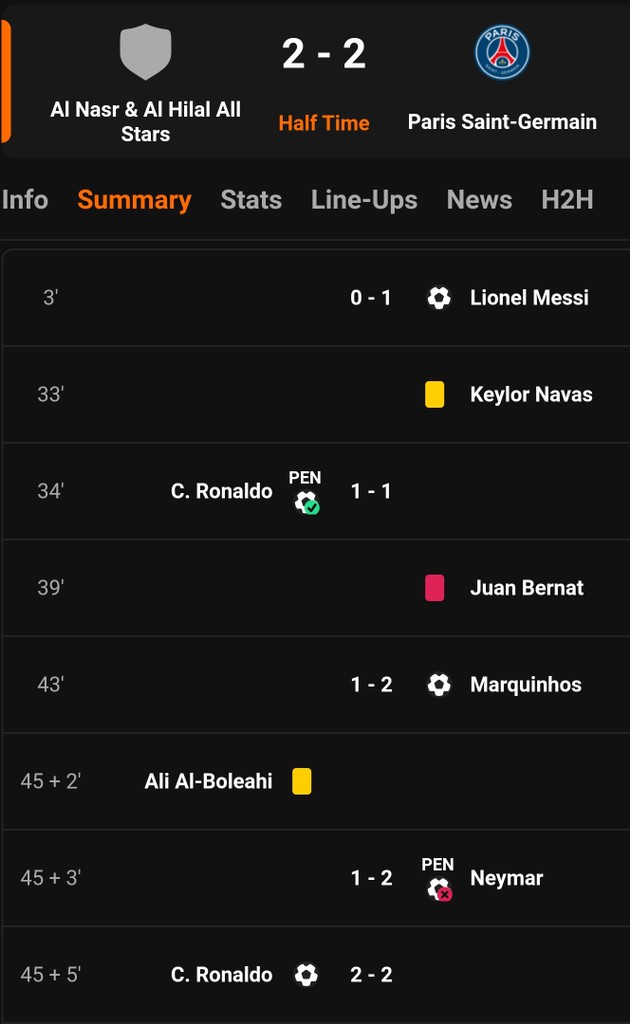Open Paris Saint-Germain team name

[x=502, y=122]
